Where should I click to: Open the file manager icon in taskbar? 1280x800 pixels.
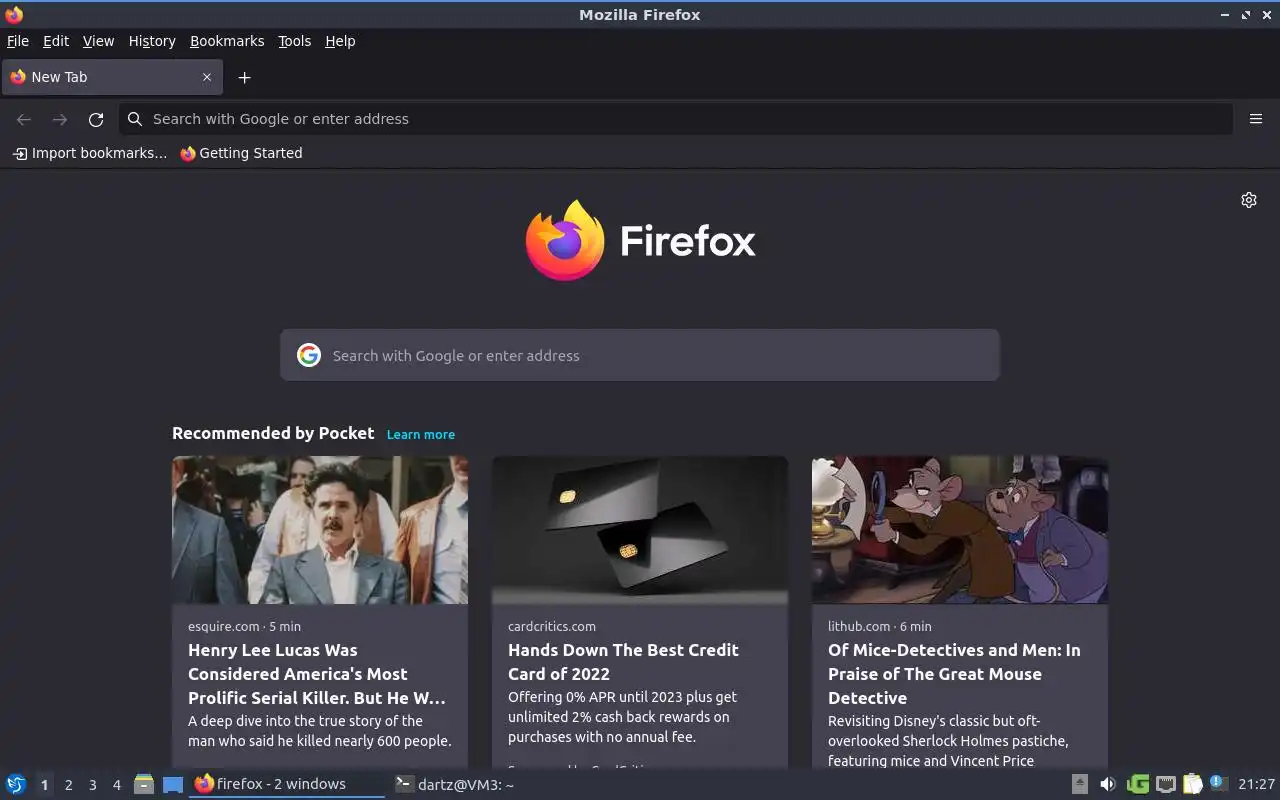click(x=144, y=784)
